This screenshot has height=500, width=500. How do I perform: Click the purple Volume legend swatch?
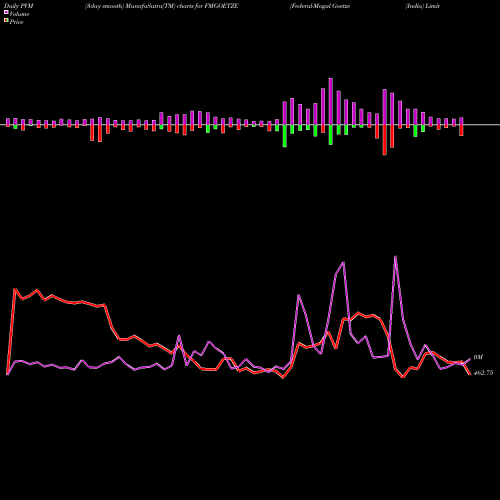6,12
